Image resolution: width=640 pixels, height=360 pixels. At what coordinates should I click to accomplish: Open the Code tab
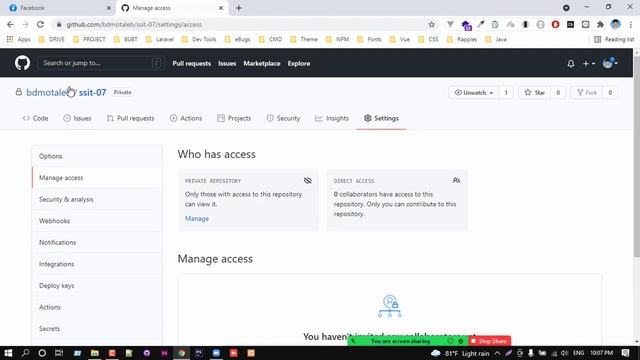(36, 118)
